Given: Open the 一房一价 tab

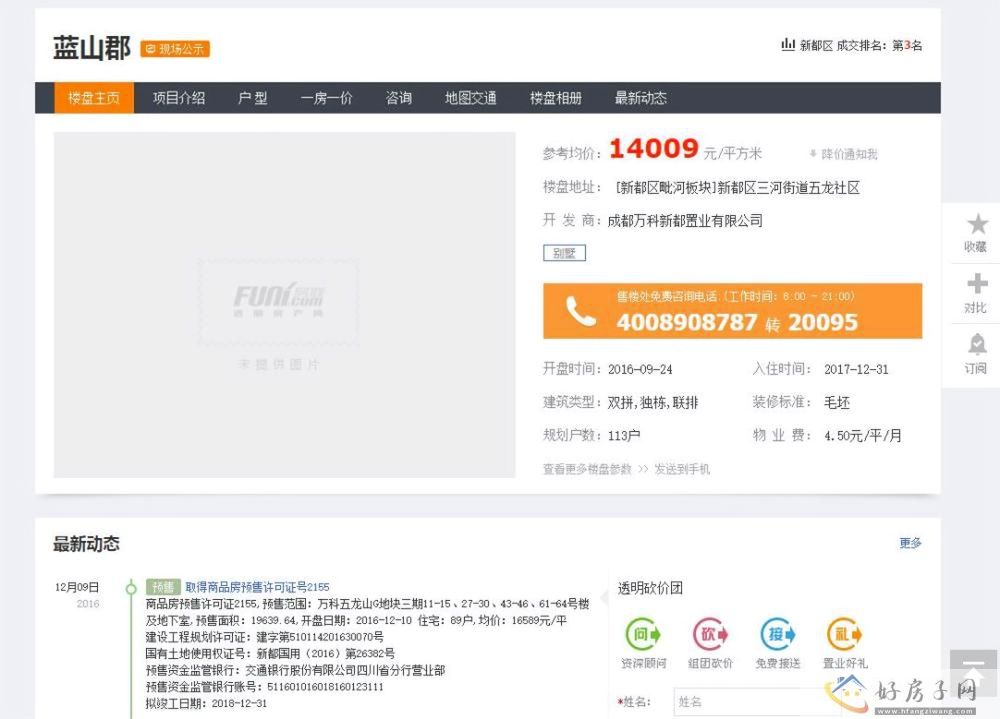Looking at the screenshot, I should coord(327,98).
